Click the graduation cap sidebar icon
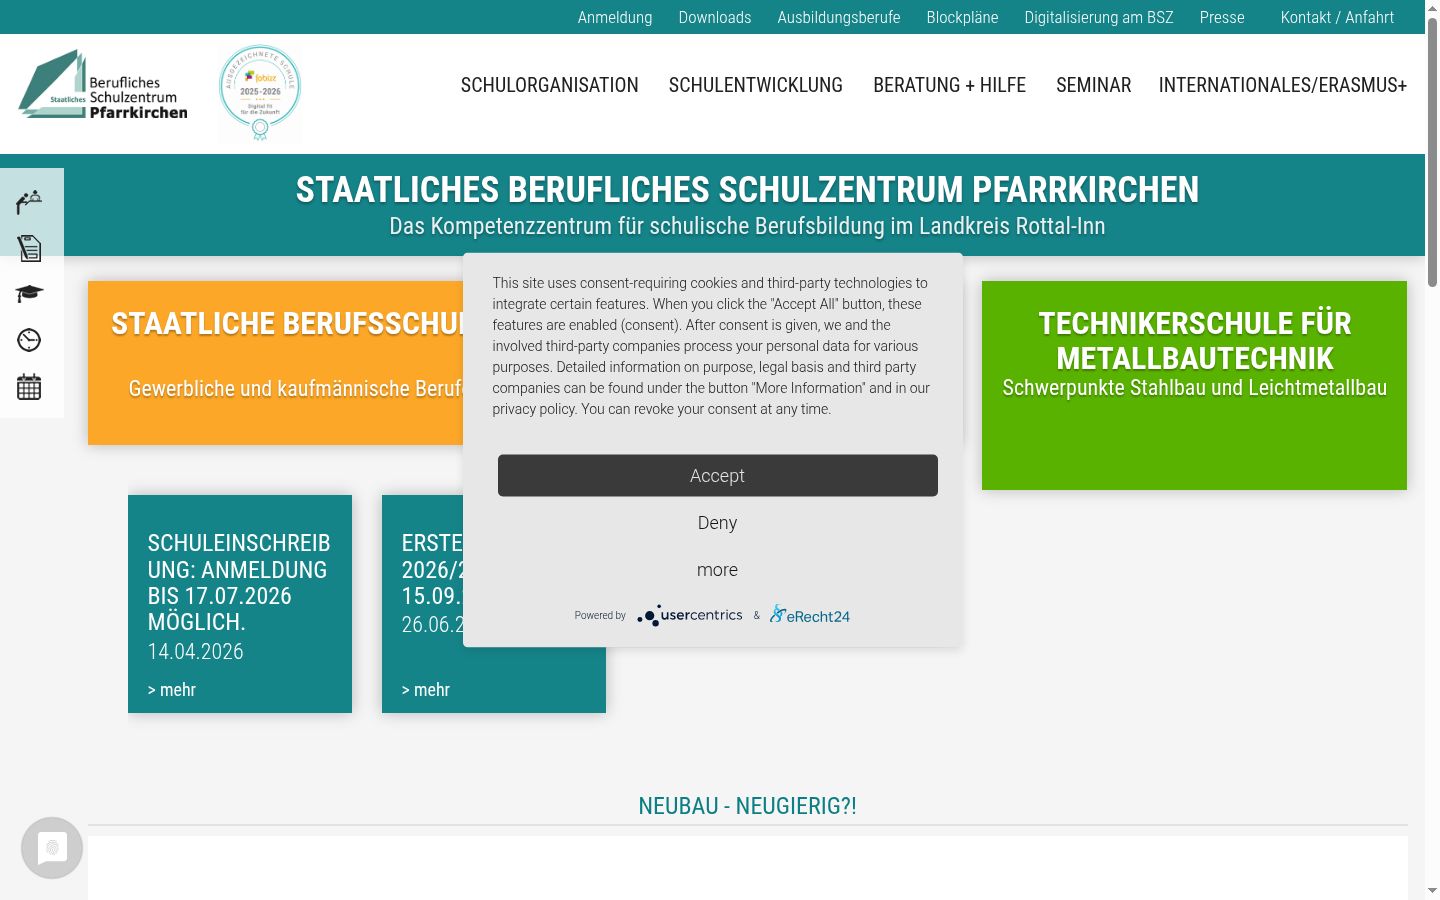 (x=29, y=293)
